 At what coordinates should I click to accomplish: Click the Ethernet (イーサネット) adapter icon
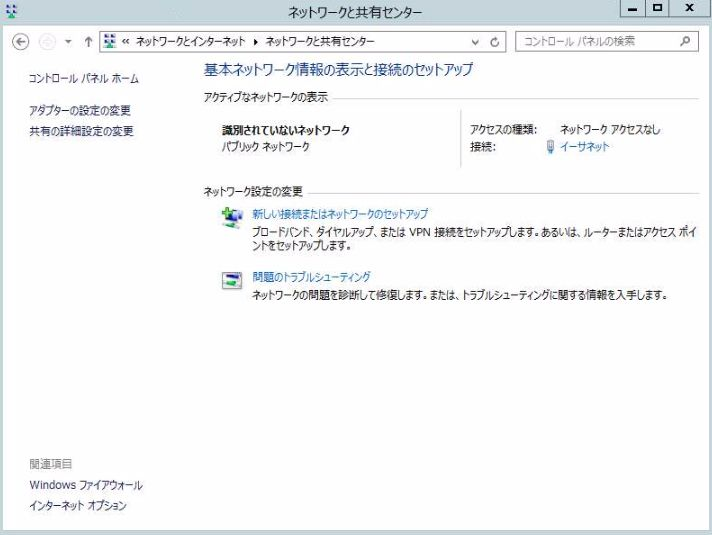click(x=549, y=147)
